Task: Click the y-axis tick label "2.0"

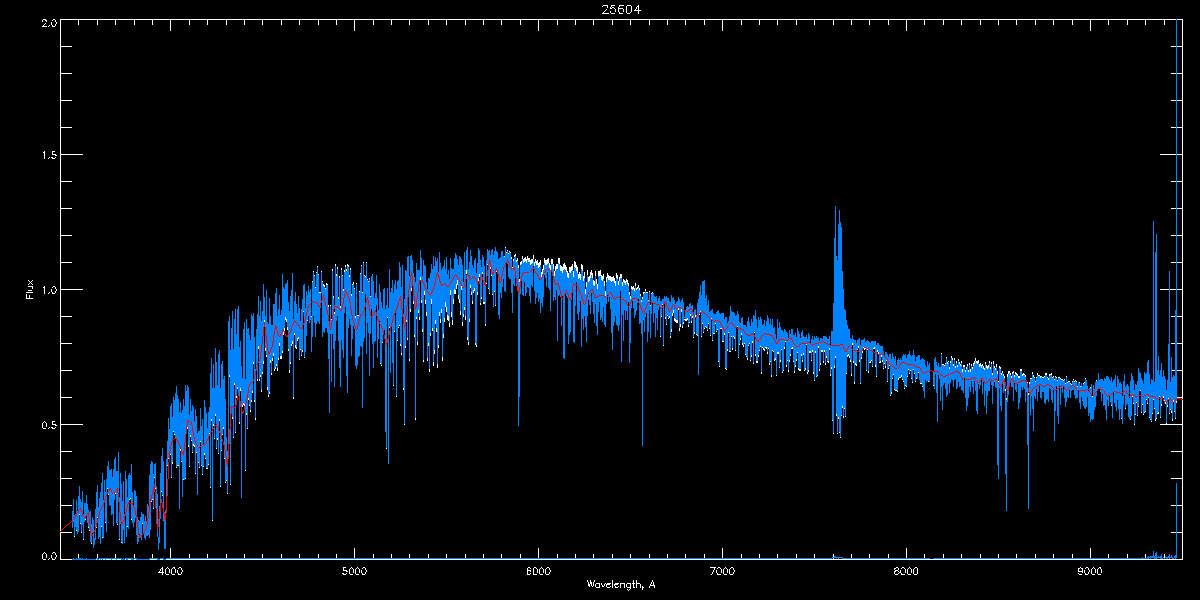Action: pos(47,22)
